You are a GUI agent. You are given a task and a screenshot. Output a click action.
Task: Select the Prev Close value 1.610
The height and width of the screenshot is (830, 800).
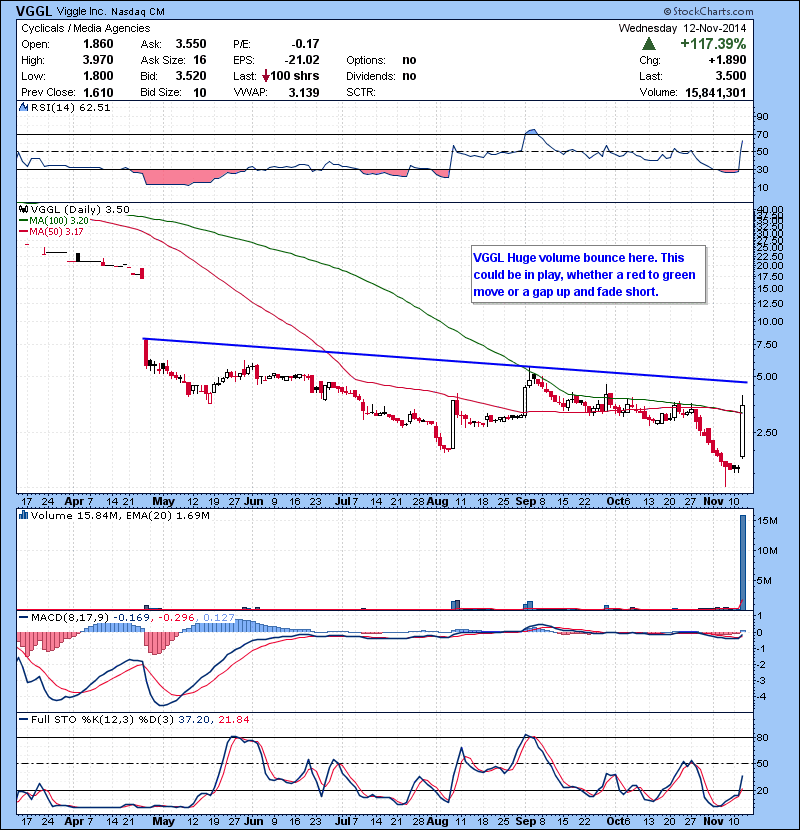click(98, 93)
